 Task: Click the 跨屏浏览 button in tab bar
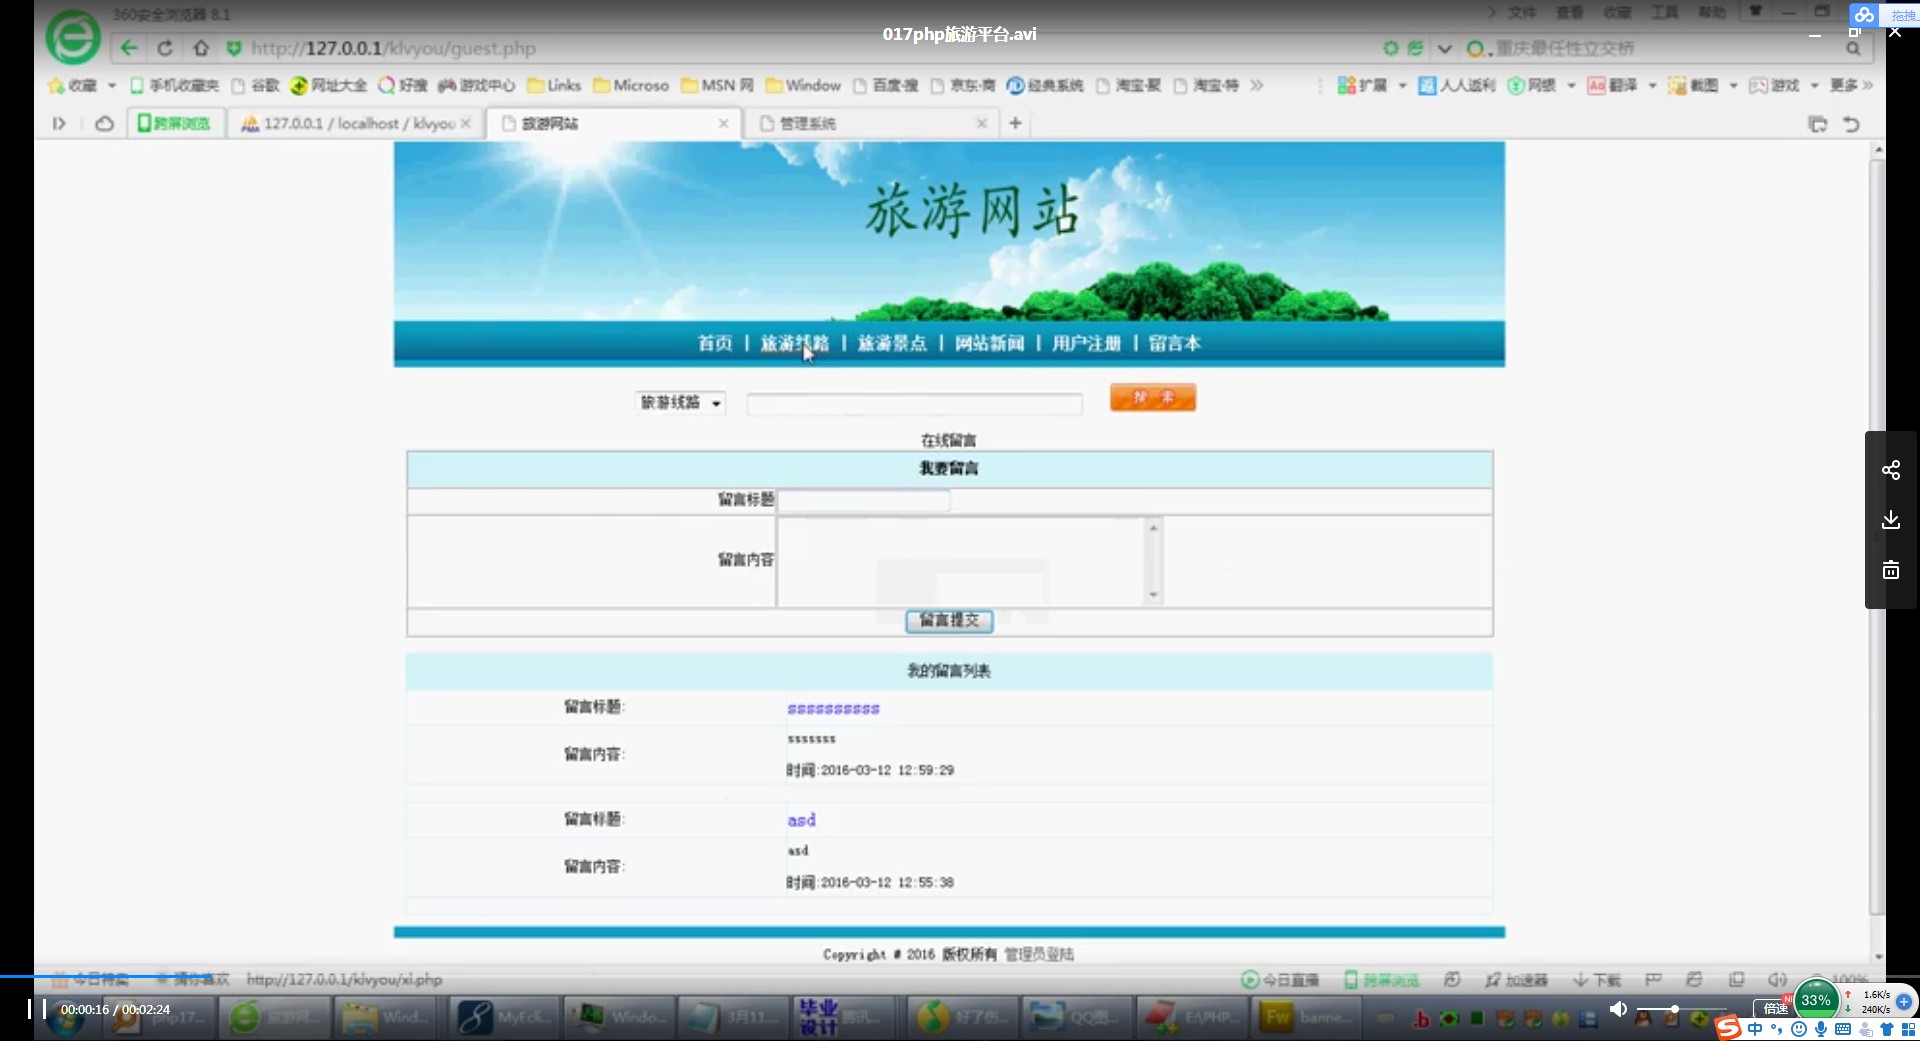pos(174,124)
